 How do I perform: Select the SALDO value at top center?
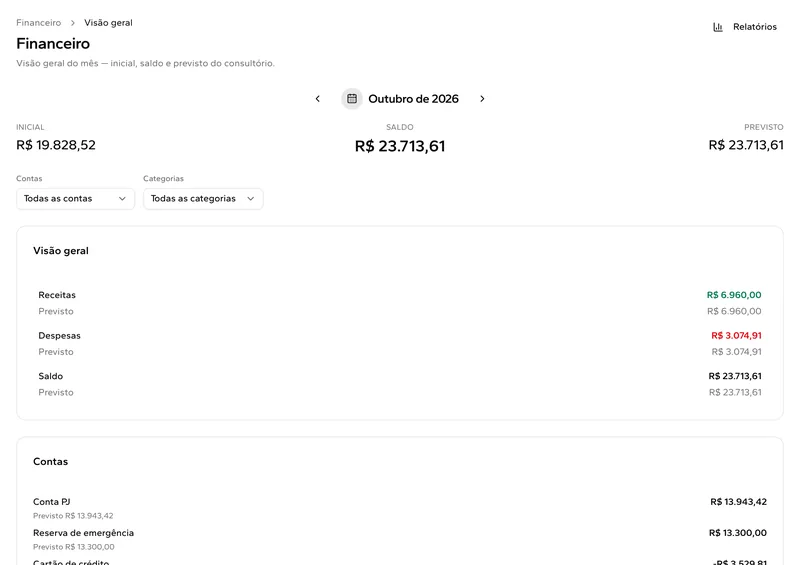coord(400,146)
